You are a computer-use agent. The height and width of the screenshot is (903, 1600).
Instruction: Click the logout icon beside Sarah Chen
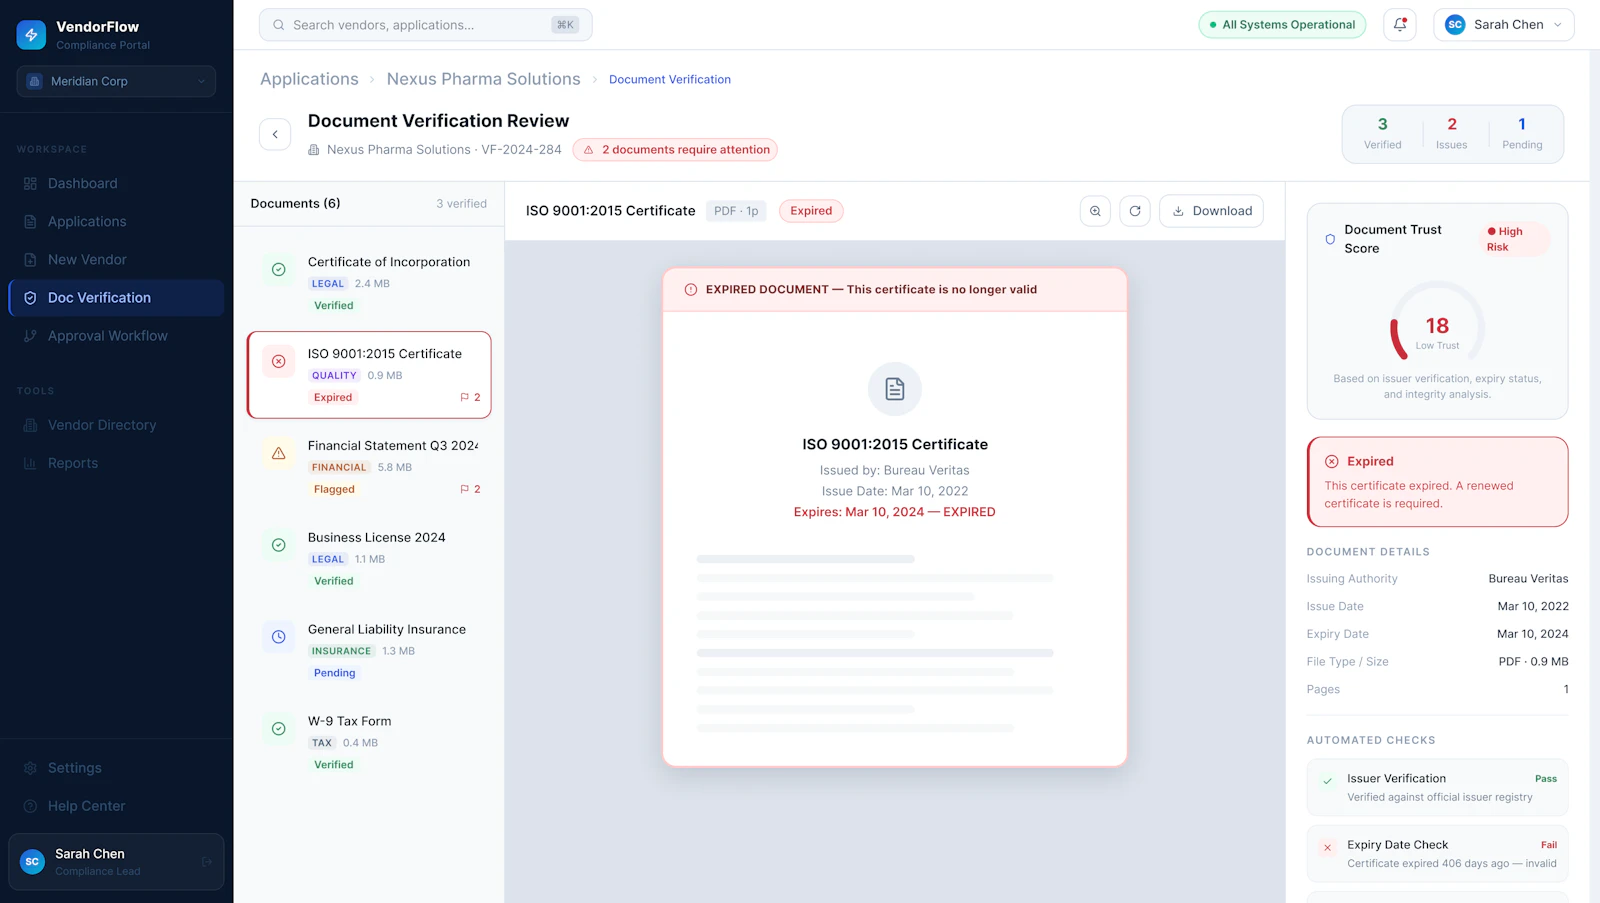207,862
